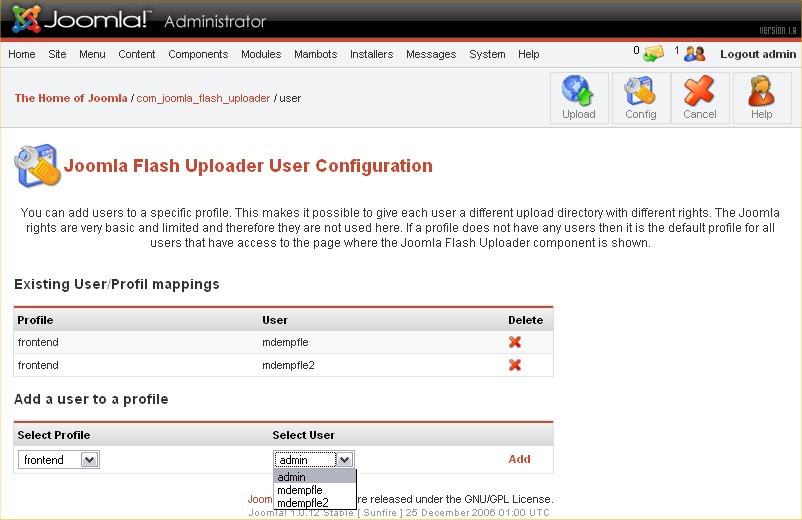Image resolution: width=802 pixels, height=520 pixels.
Task: Click the Profile column header
Action: point(35,320)
